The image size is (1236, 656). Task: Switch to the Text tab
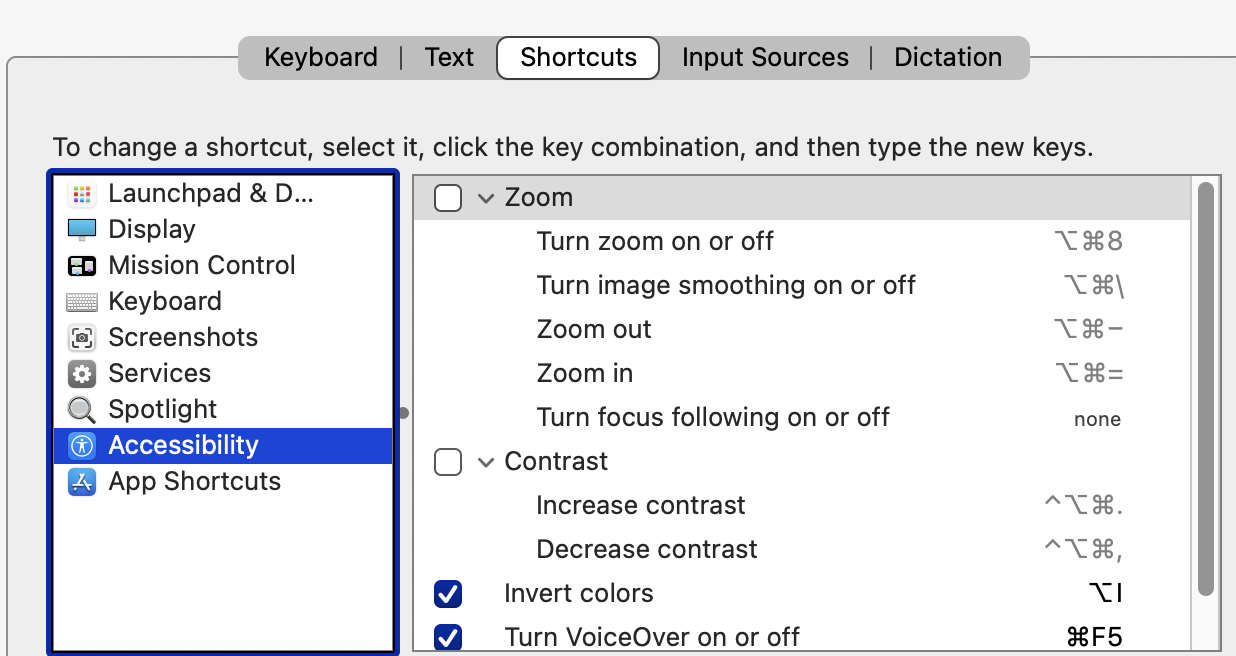click(x=449, y=58)
